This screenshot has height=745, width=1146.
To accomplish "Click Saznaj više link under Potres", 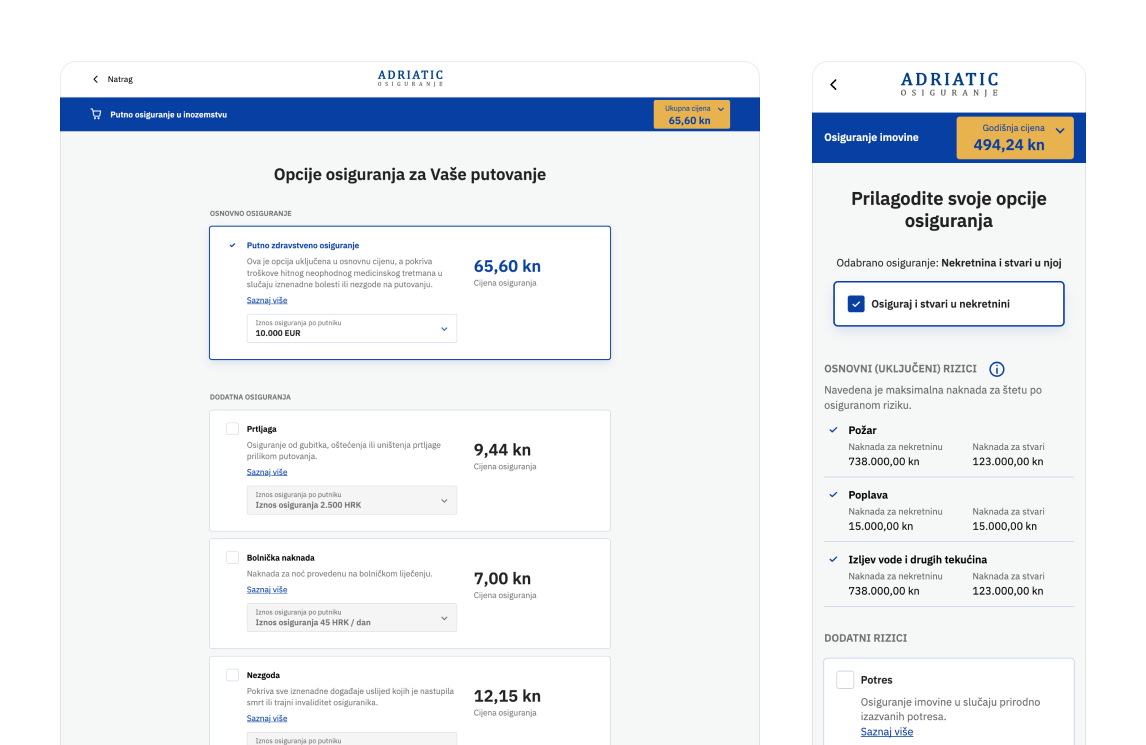I will 887,732.
